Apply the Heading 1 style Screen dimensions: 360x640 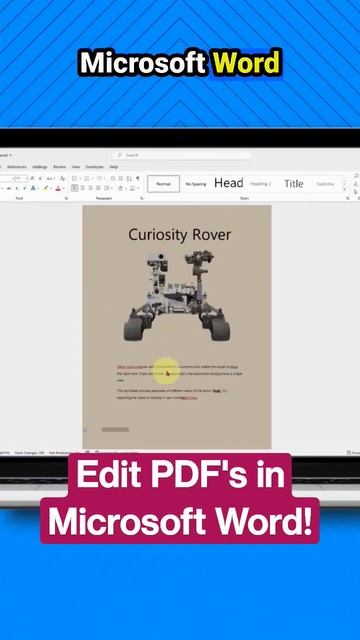[x=229, y=183]
